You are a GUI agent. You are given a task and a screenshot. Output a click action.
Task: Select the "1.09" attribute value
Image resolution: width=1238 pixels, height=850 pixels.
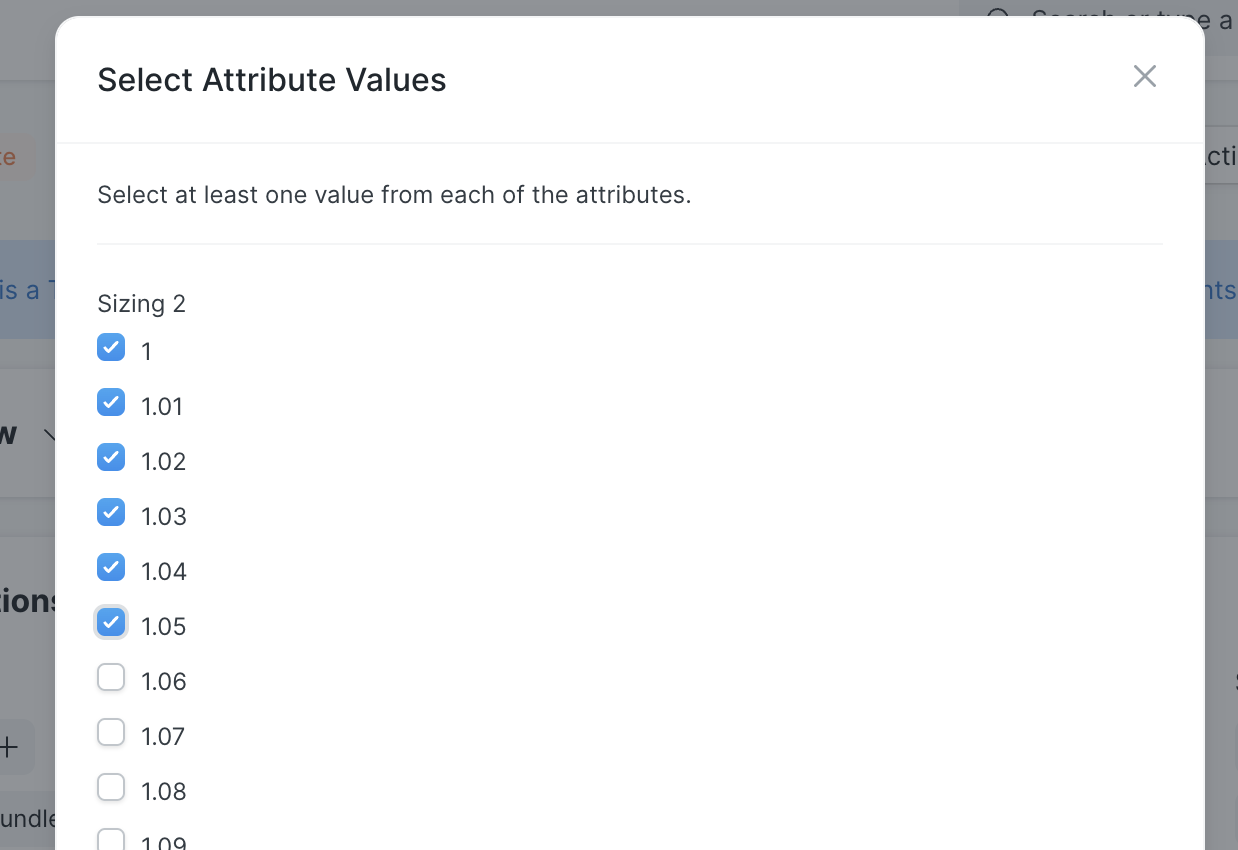tap(111, 840)
